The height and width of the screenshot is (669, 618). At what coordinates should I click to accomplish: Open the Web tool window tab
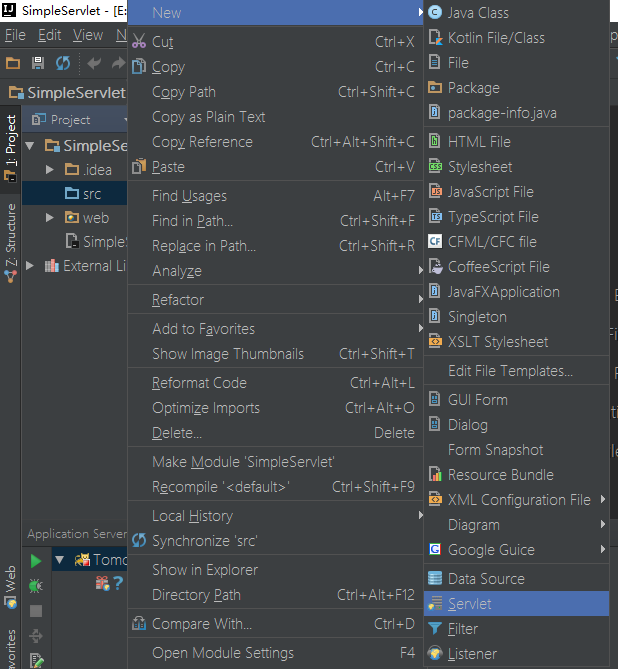(10, 586)
